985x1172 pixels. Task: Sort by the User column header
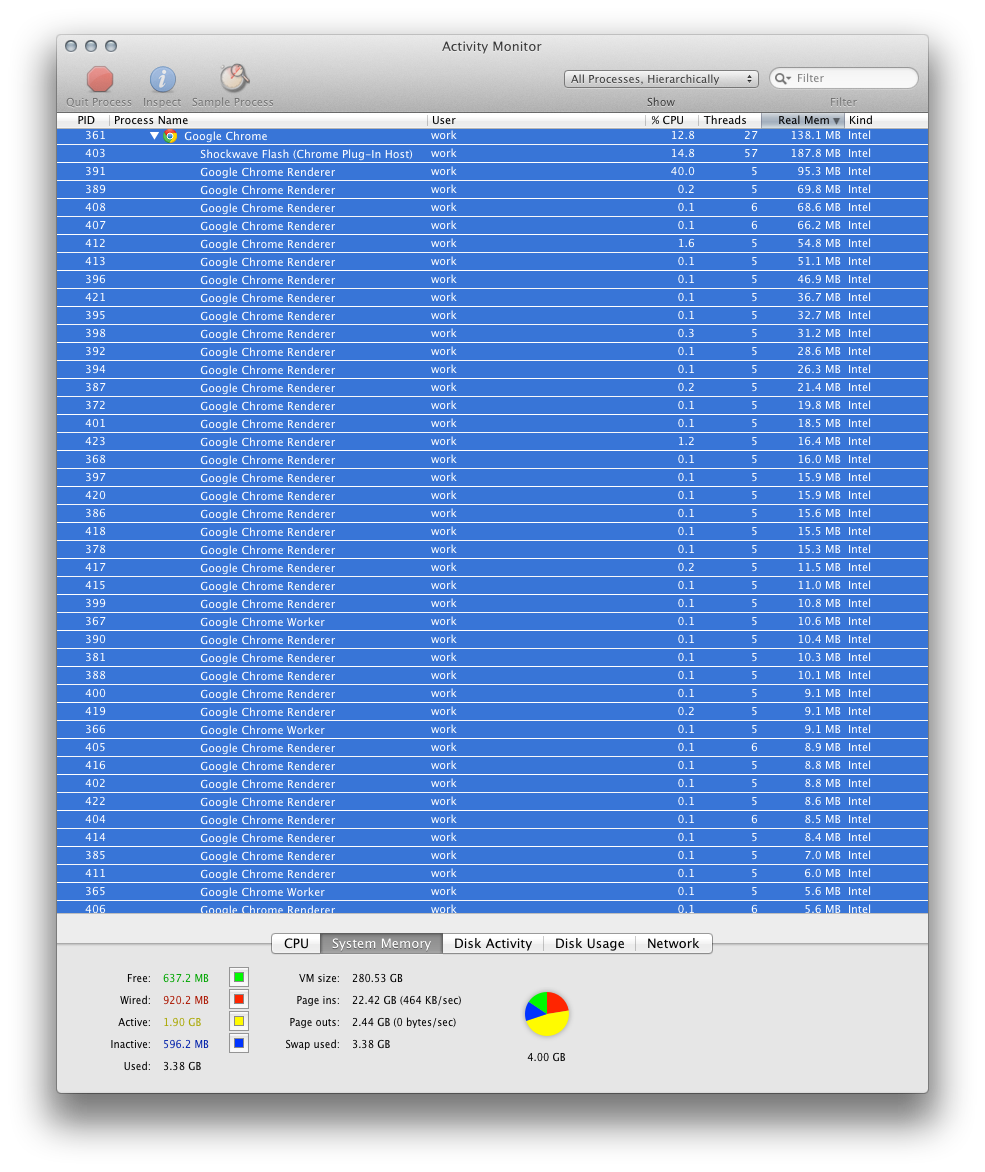(x=536, y=120)
